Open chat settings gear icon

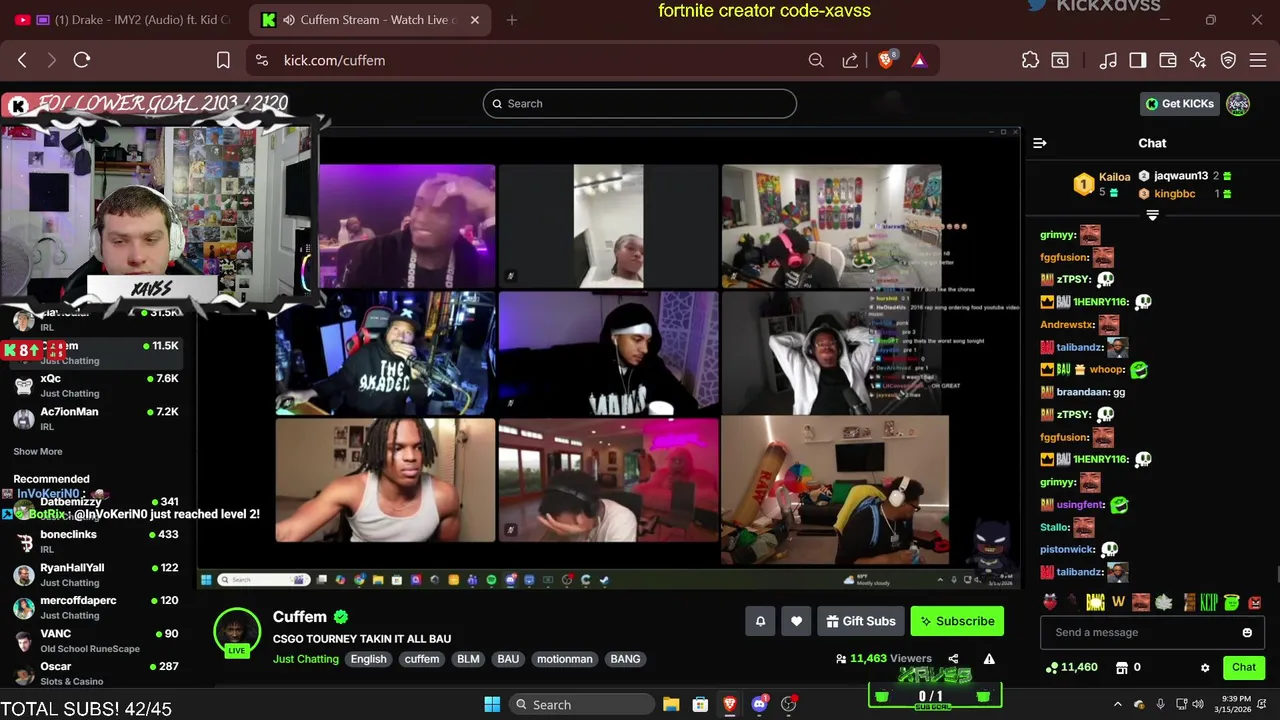[x=1205, y=667]
